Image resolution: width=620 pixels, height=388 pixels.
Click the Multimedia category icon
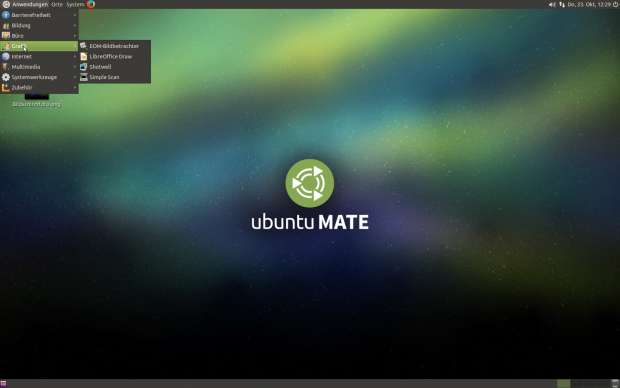coord(6,67)
